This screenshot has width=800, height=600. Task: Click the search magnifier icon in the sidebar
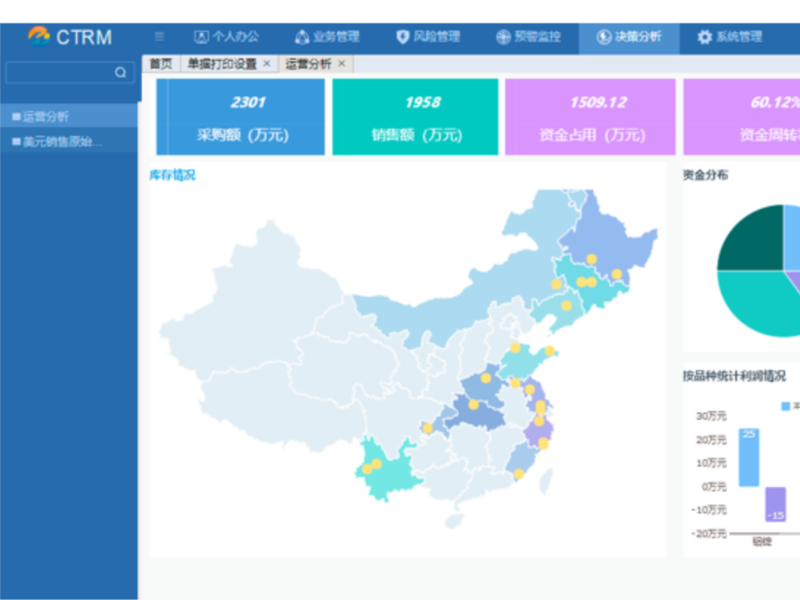(x=122, y=71)
